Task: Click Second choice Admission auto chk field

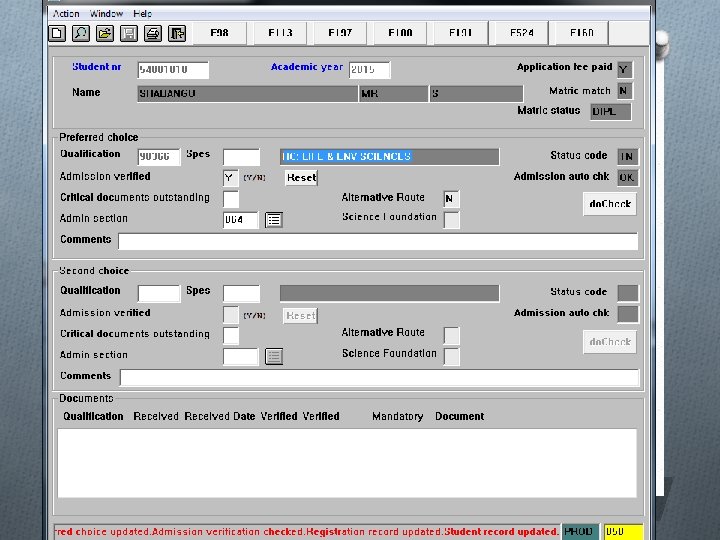Action: [628, 314]
